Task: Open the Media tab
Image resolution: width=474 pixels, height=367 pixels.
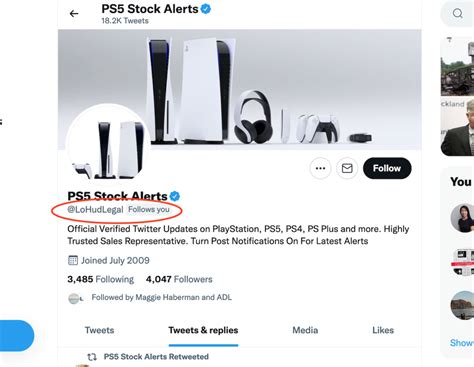Action: click(305, 330)
